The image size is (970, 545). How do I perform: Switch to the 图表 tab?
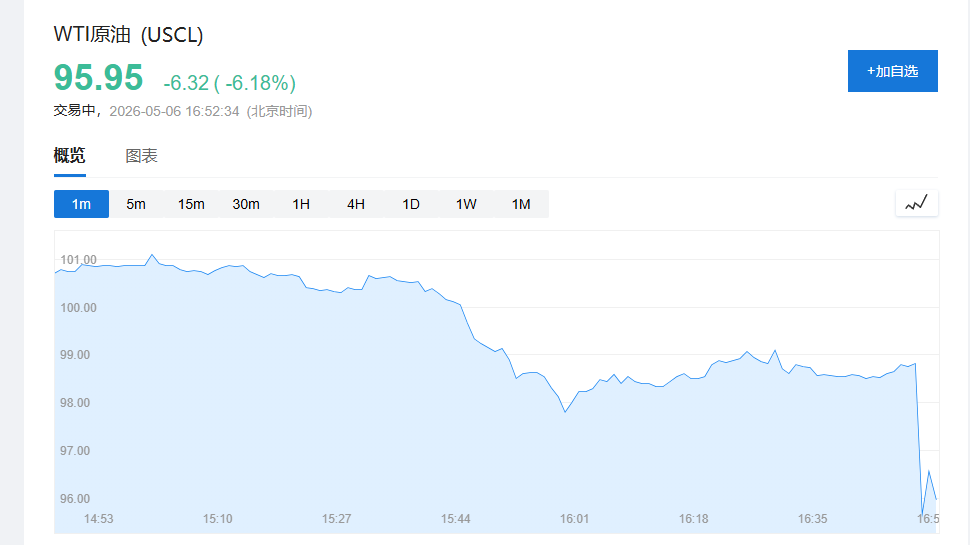[142, 156]
